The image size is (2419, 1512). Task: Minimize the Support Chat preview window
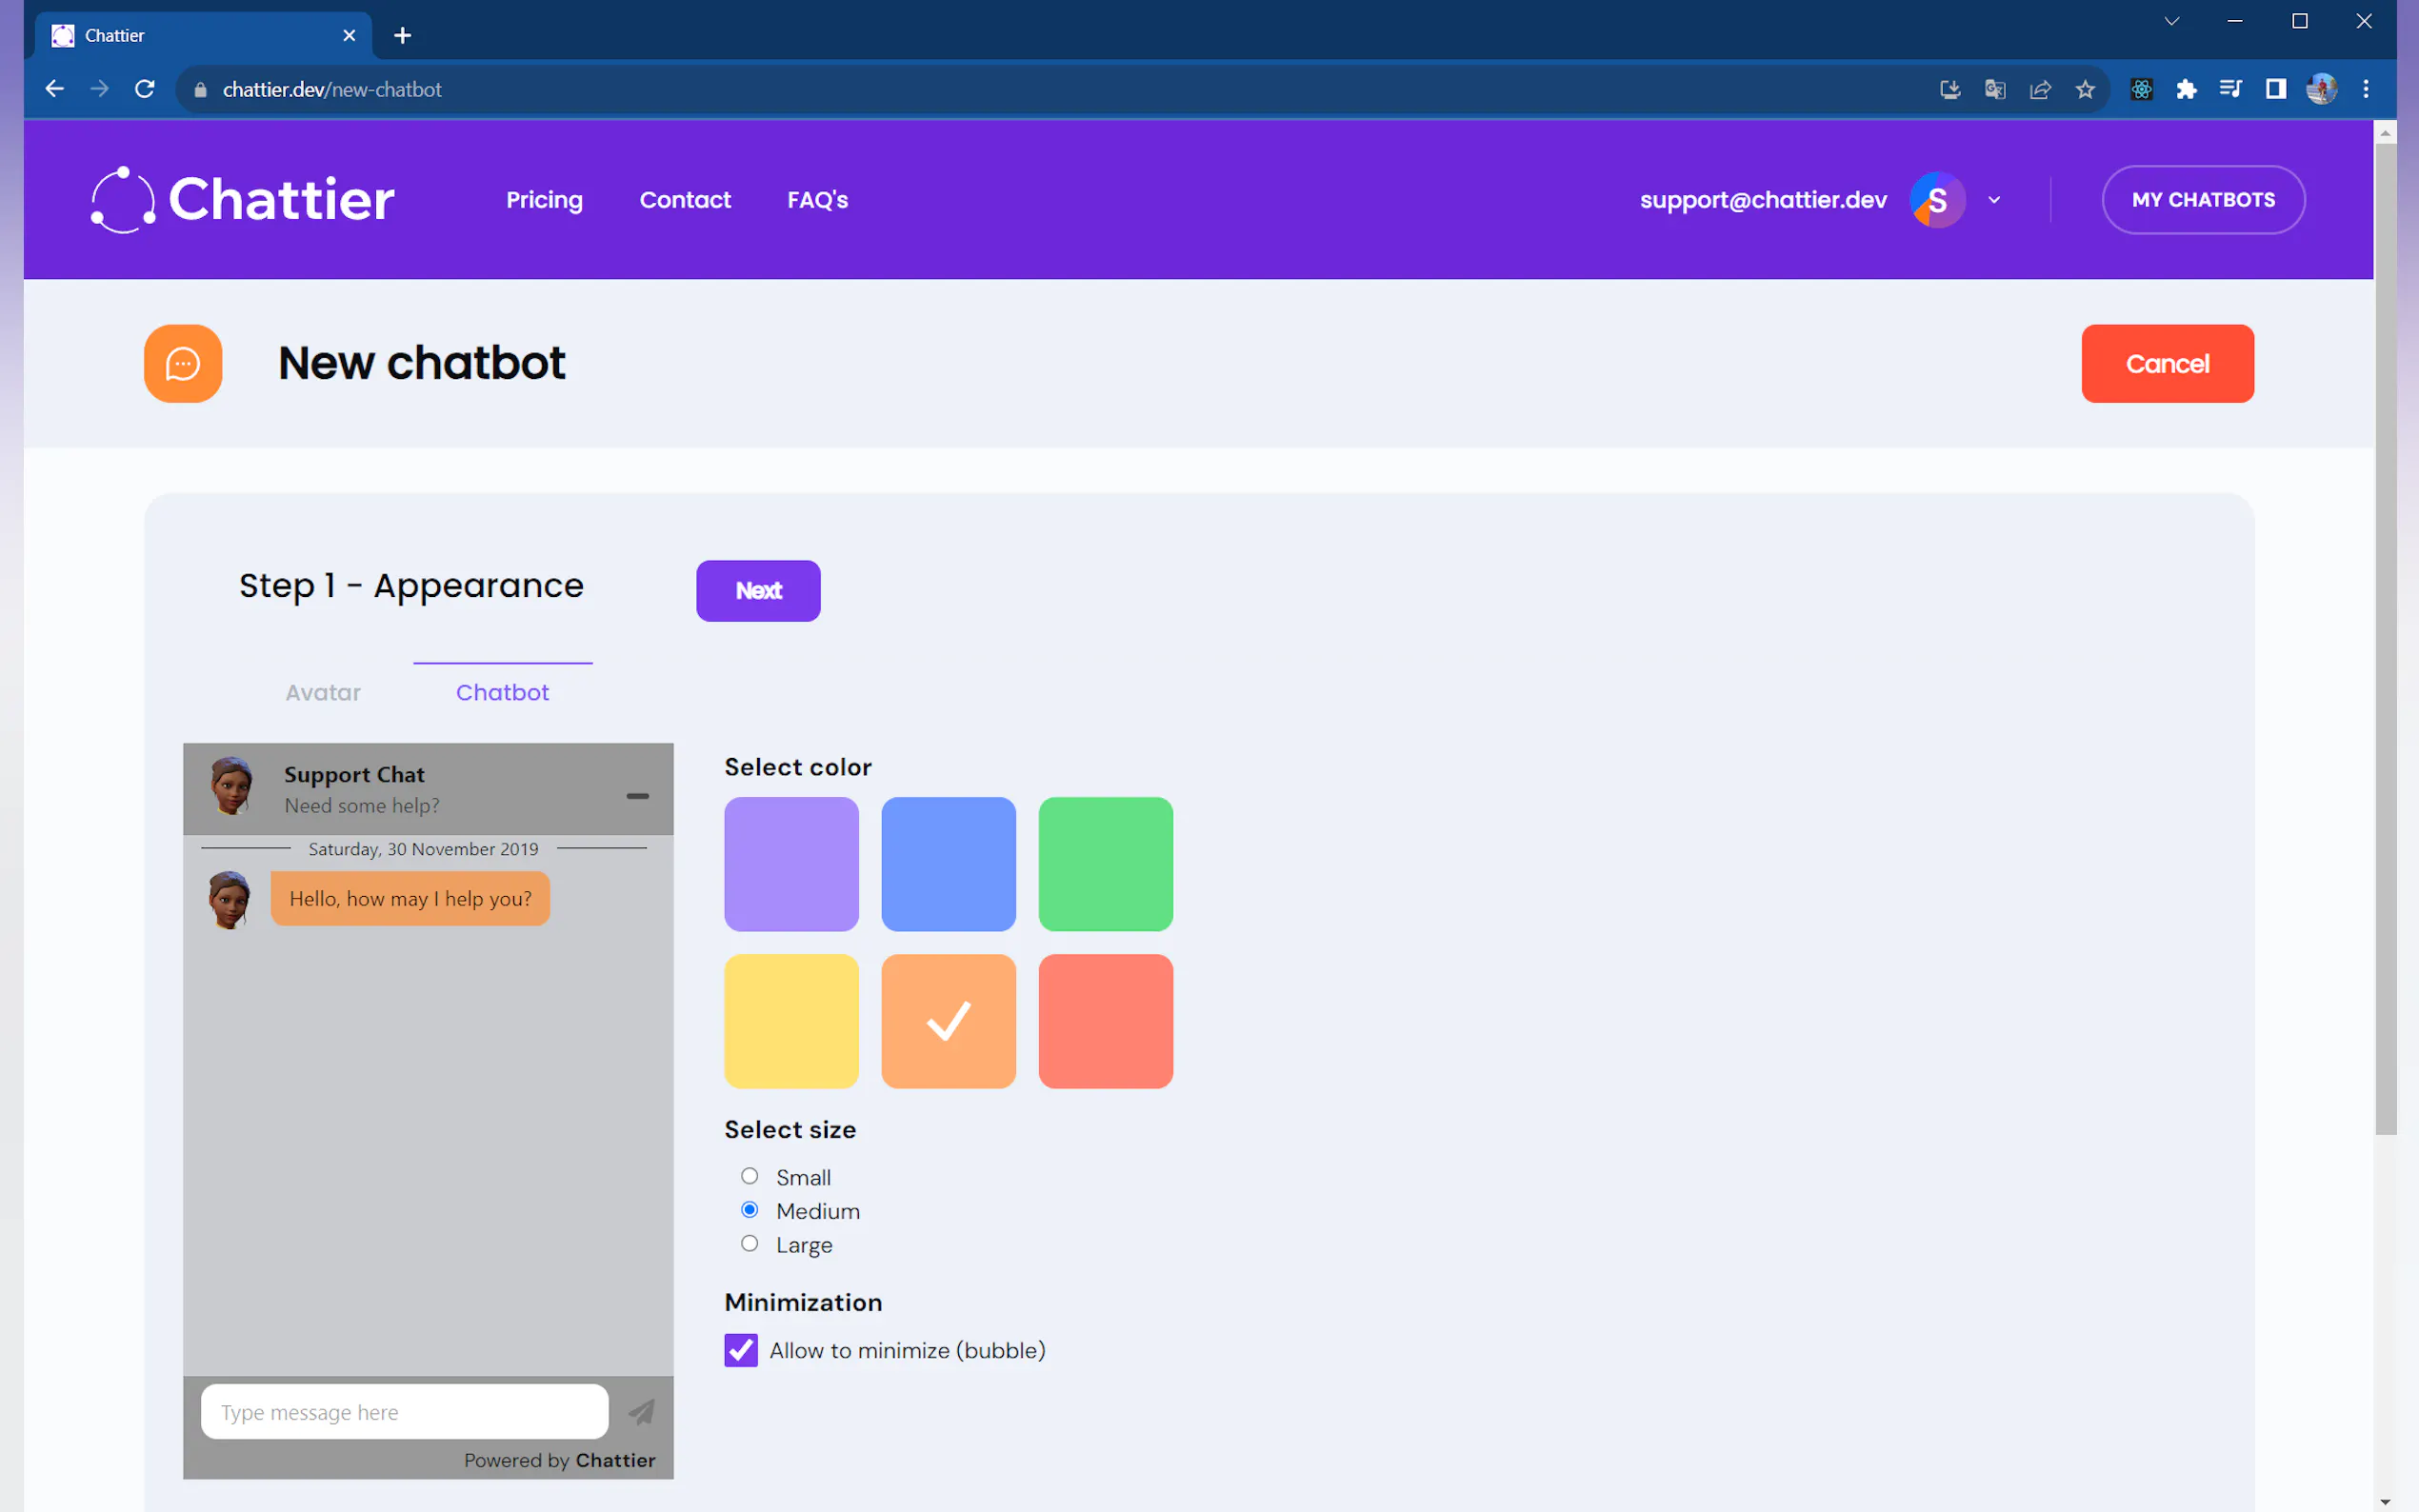click(x=637, y=796)
